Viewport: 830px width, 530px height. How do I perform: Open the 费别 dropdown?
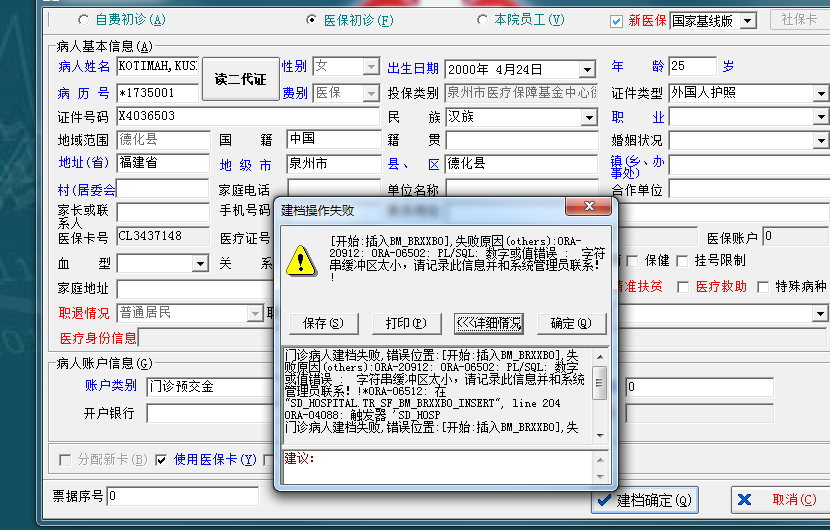pos(371,93)
